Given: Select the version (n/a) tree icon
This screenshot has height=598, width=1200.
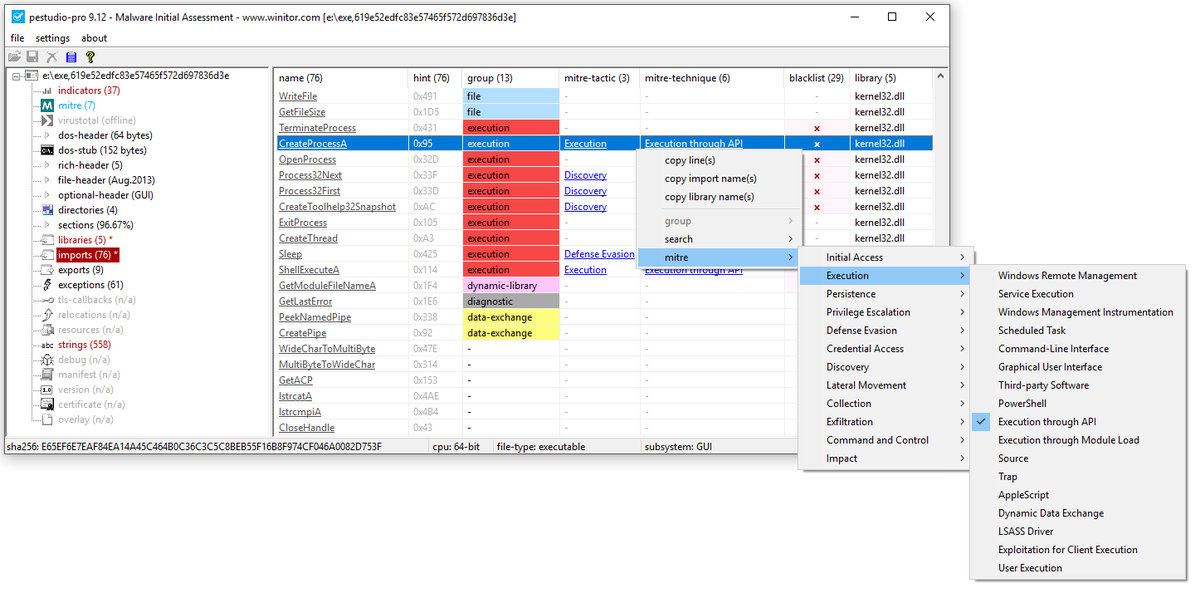Looking at the screenshot, I should (47, 390).
